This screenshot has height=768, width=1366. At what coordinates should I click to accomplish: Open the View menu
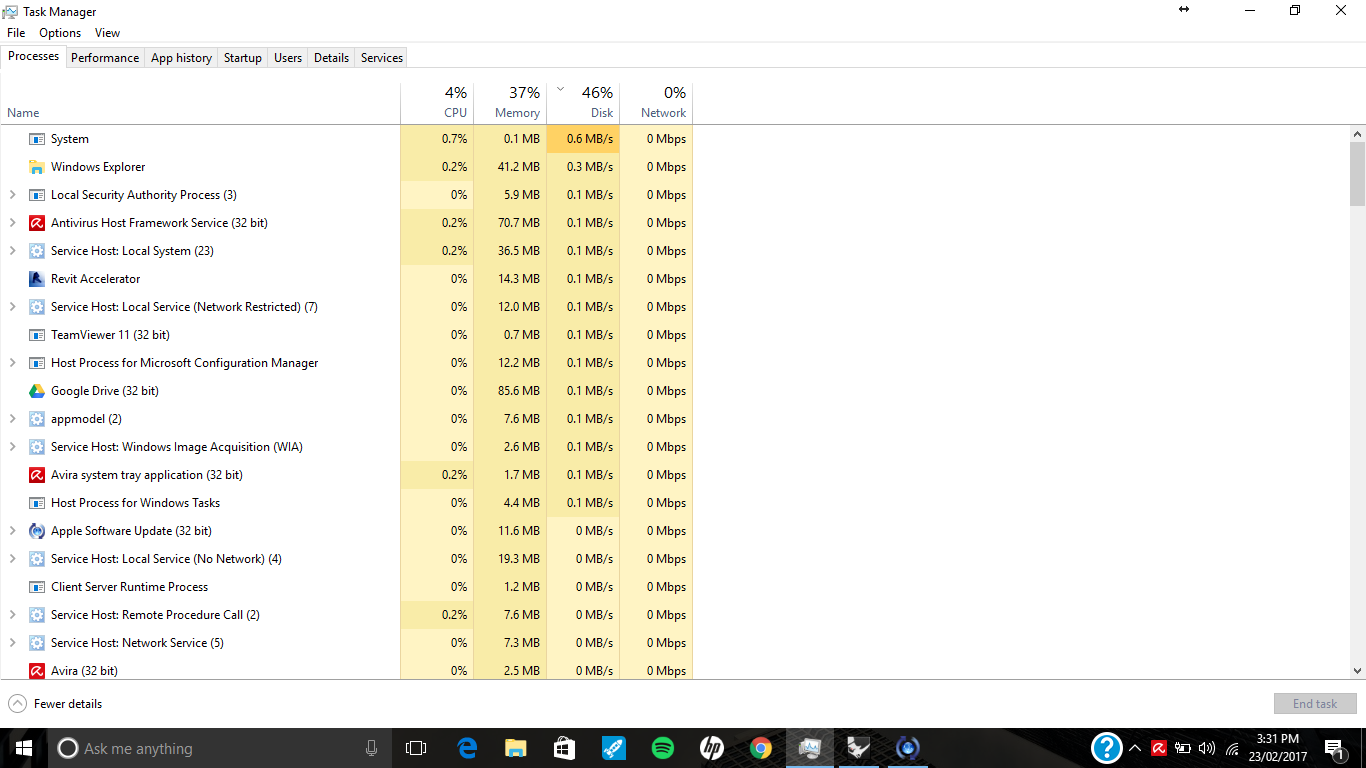(x=108, y=33)
